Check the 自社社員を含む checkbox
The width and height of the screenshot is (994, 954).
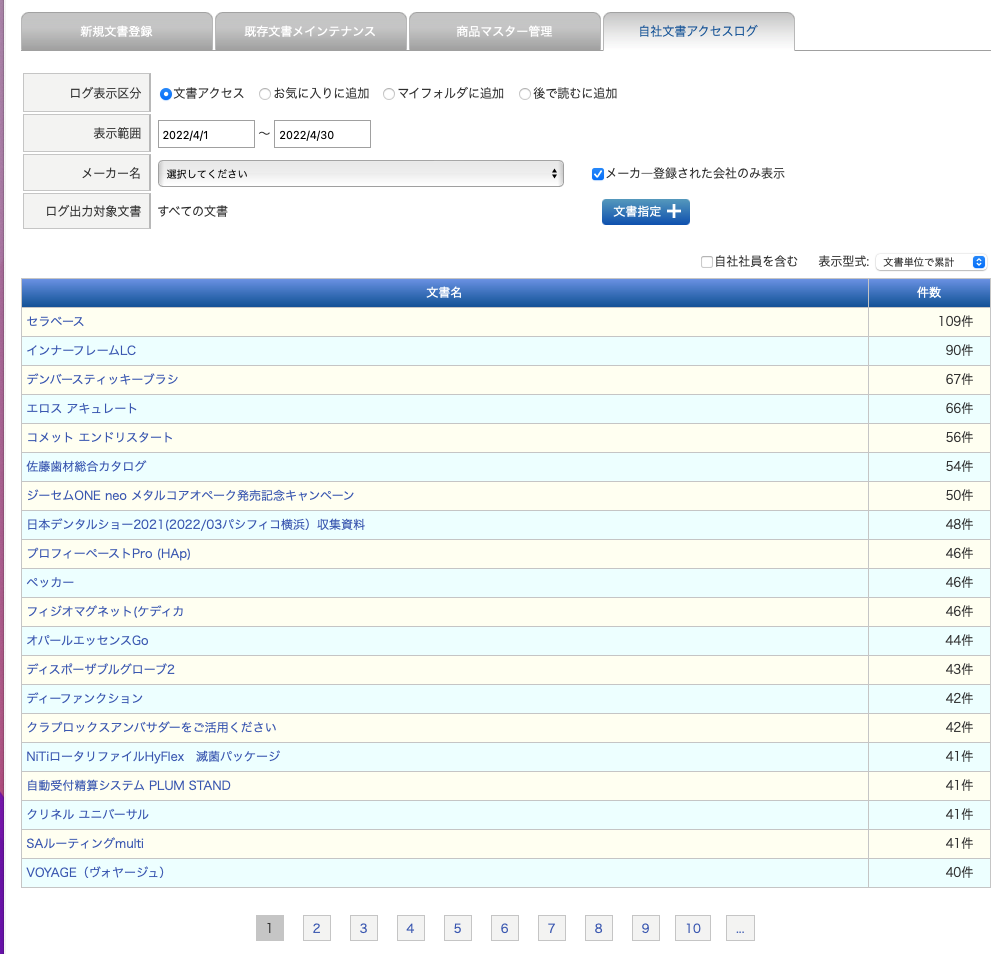[x=707, y=262]
